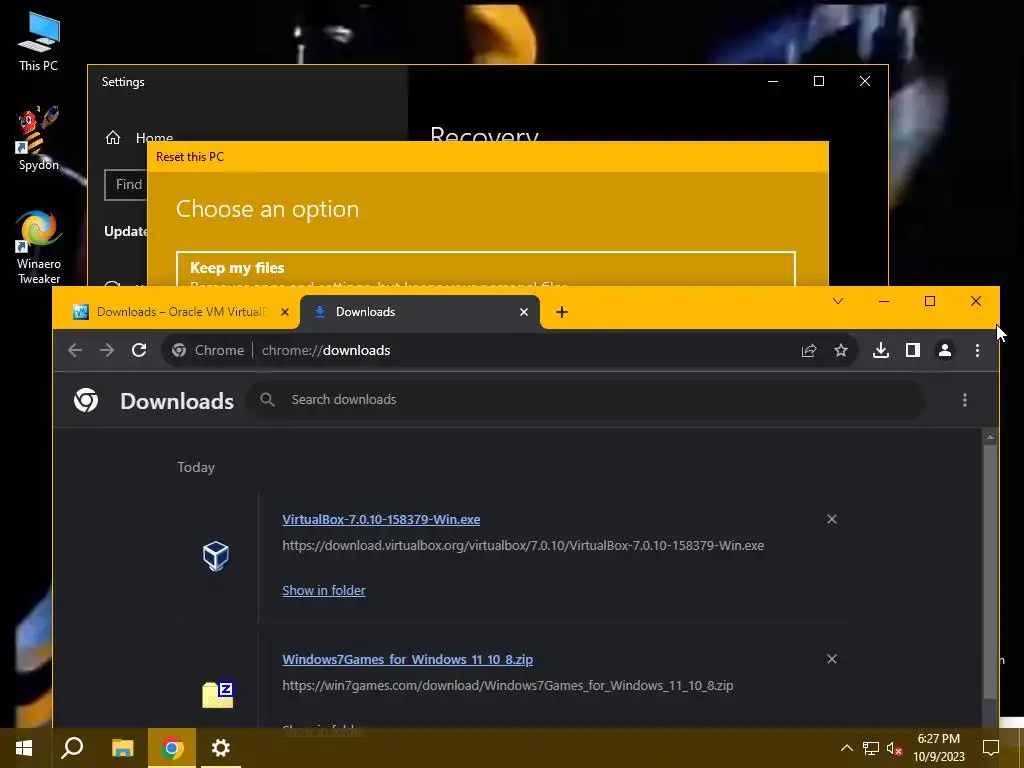Click share this page icon in address bar
The image size is (1024, 768).
coord(809,351)
